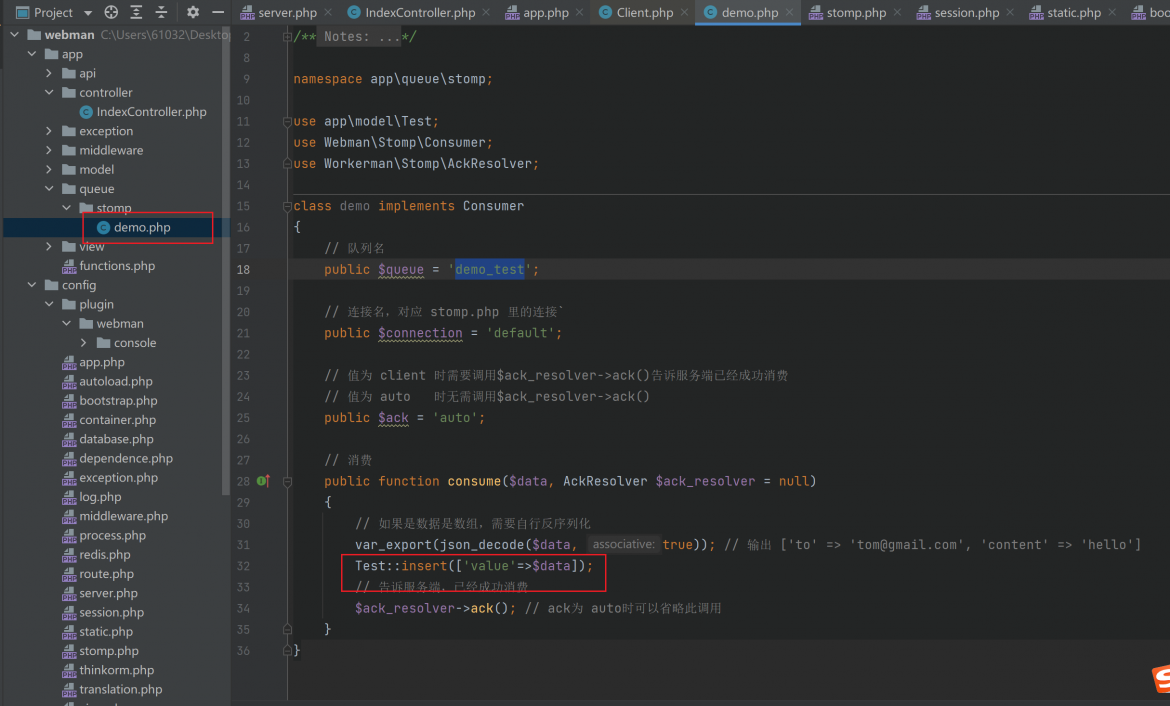This screenshot has width=1170, height=706.
Task: Click the Expand All icon in Project toolbar
Action: pos(136,12)
